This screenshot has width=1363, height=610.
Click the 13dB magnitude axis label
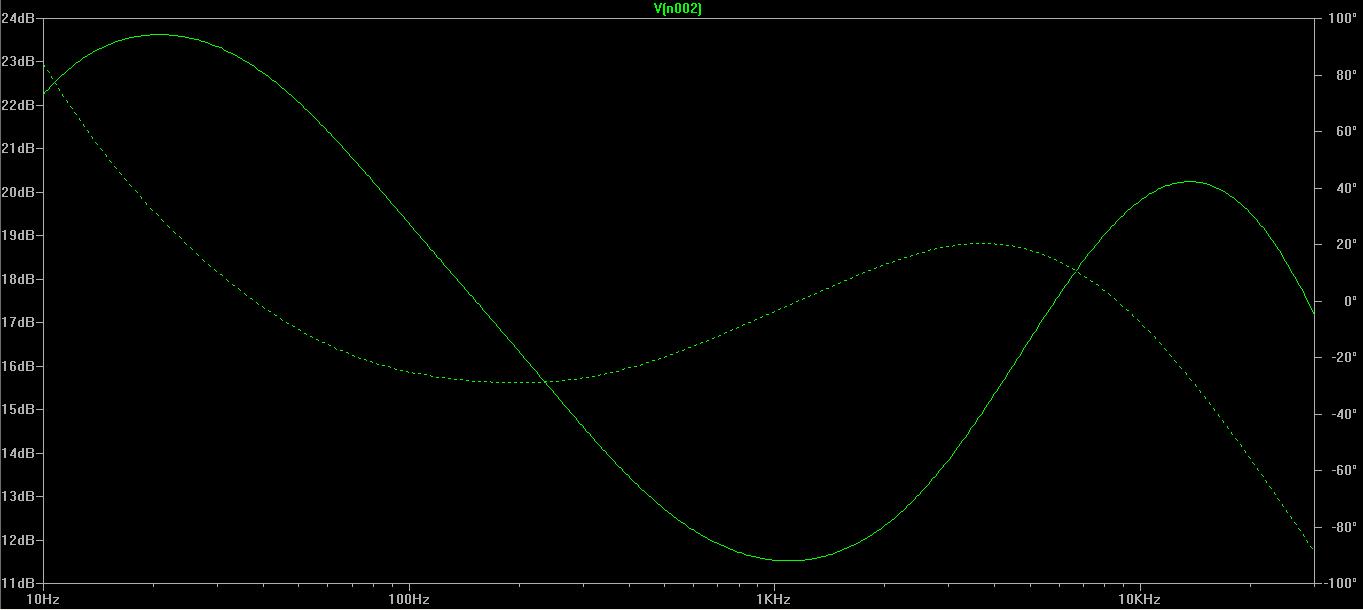coord(17,497)
